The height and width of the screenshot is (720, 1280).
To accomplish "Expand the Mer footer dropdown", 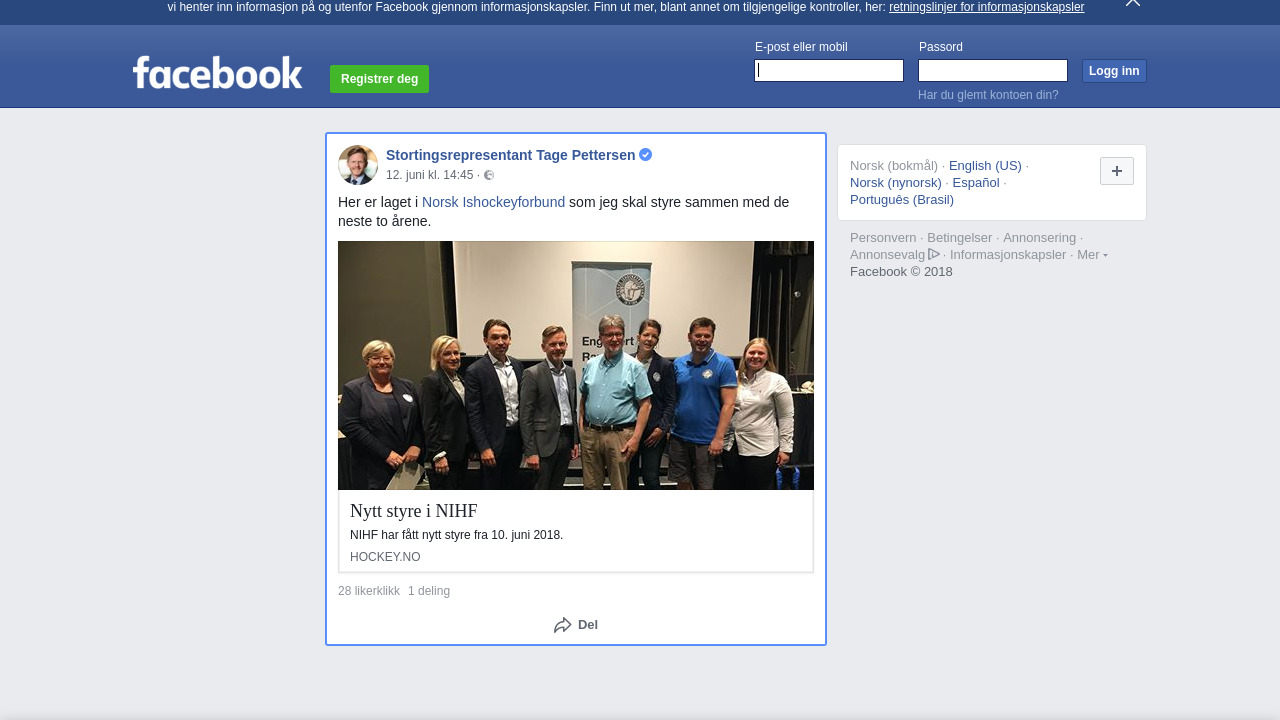I will [1092, 255].
